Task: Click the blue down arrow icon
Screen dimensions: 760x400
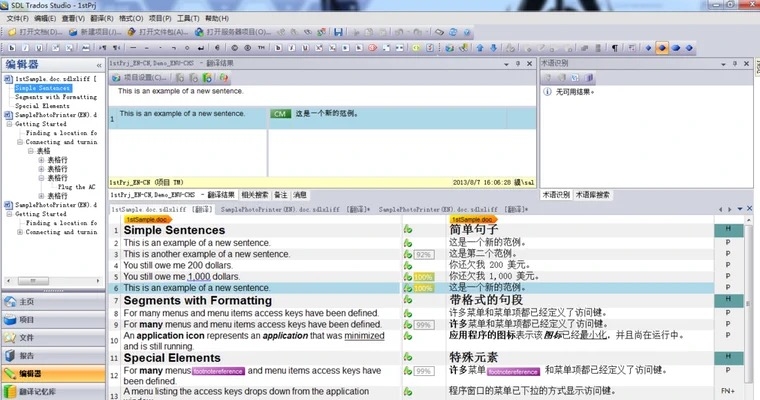Action: (x=493, y=48)
